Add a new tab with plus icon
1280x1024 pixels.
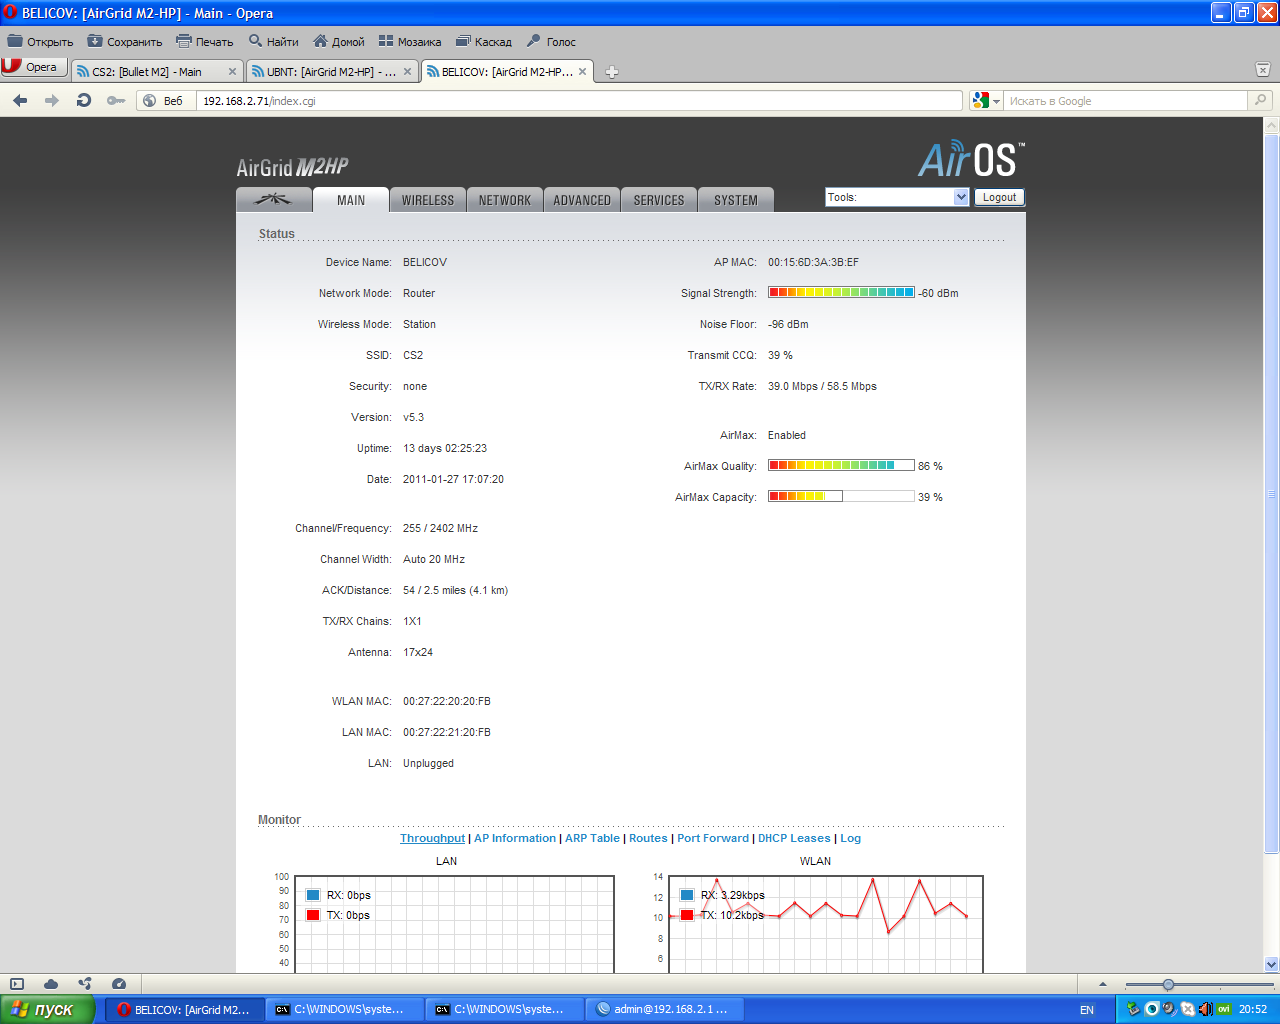[612, 72]
